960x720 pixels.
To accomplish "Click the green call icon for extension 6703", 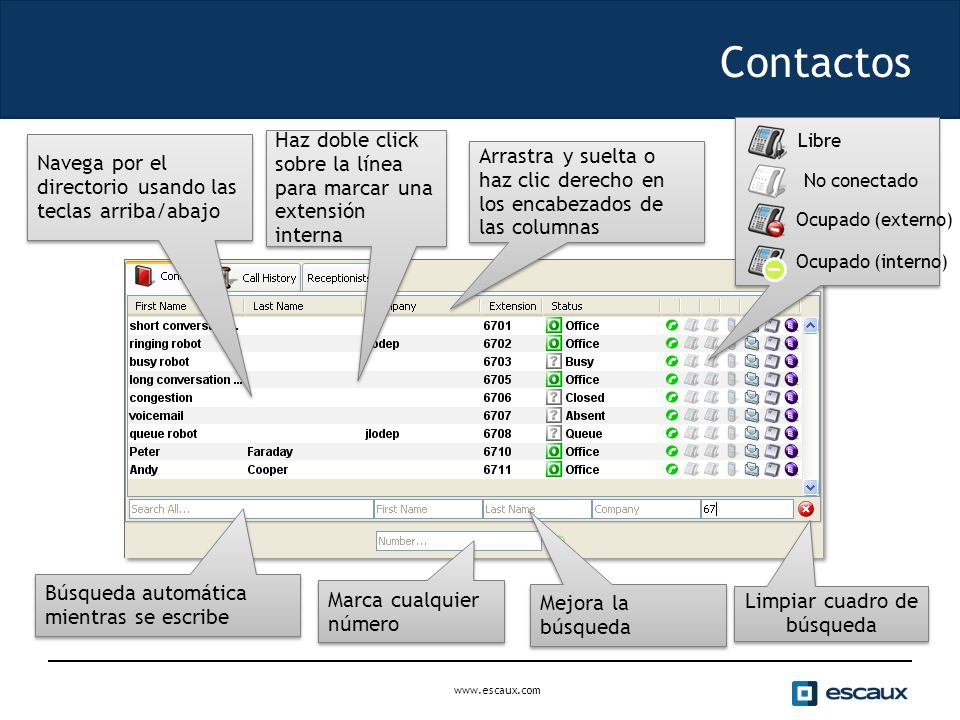I will (672, 362).
